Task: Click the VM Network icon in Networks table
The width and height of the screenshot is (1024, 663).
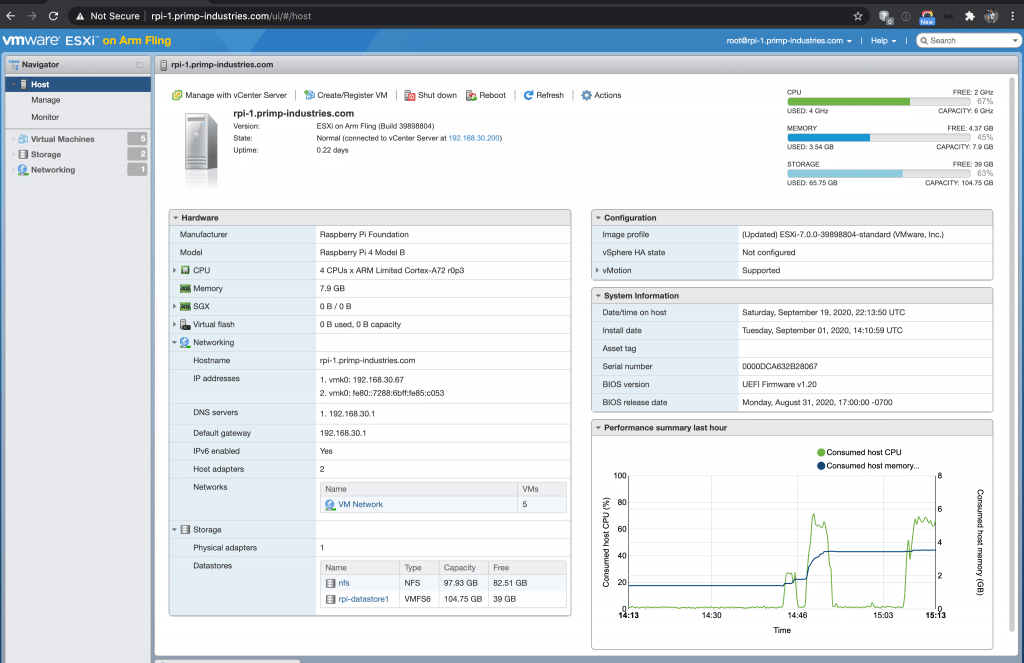Action: coord(330,505)
